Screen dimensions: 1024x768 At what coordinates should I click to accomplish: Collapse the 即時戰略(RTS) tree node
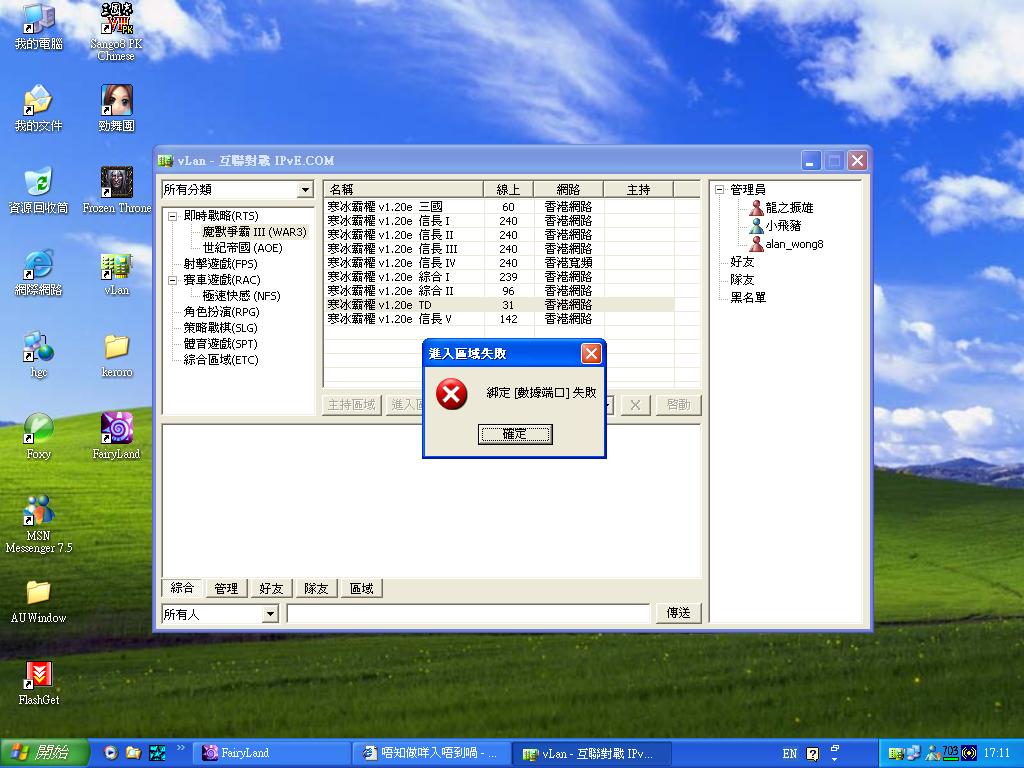tap(172, 216)
